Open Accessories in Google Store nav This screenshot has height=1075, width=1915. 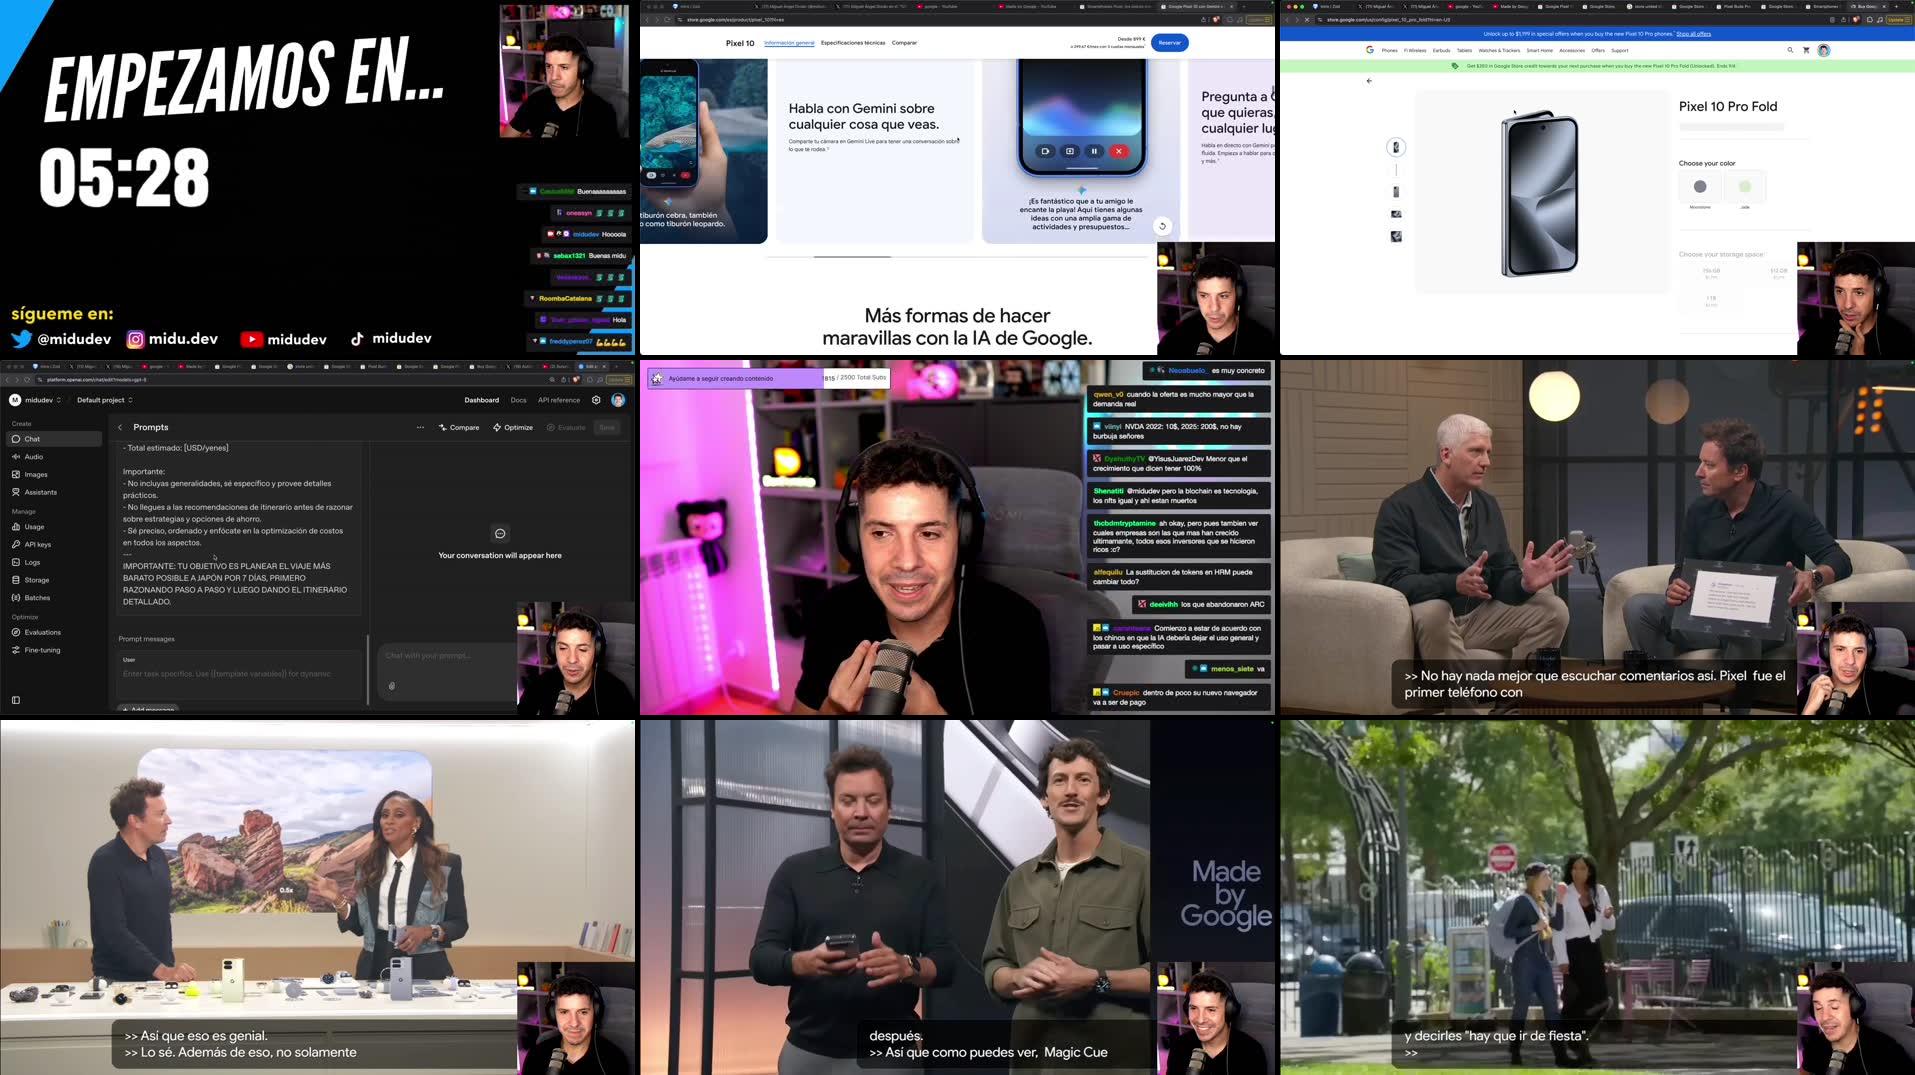(x=1572, y=50)
